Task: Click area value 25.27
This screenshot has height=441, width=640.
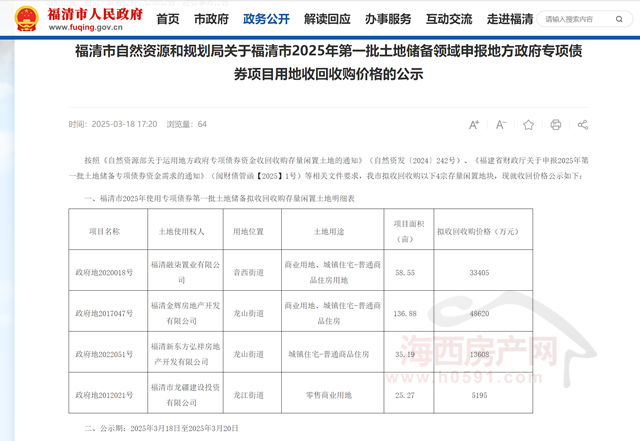Action: tap(405, 395)
